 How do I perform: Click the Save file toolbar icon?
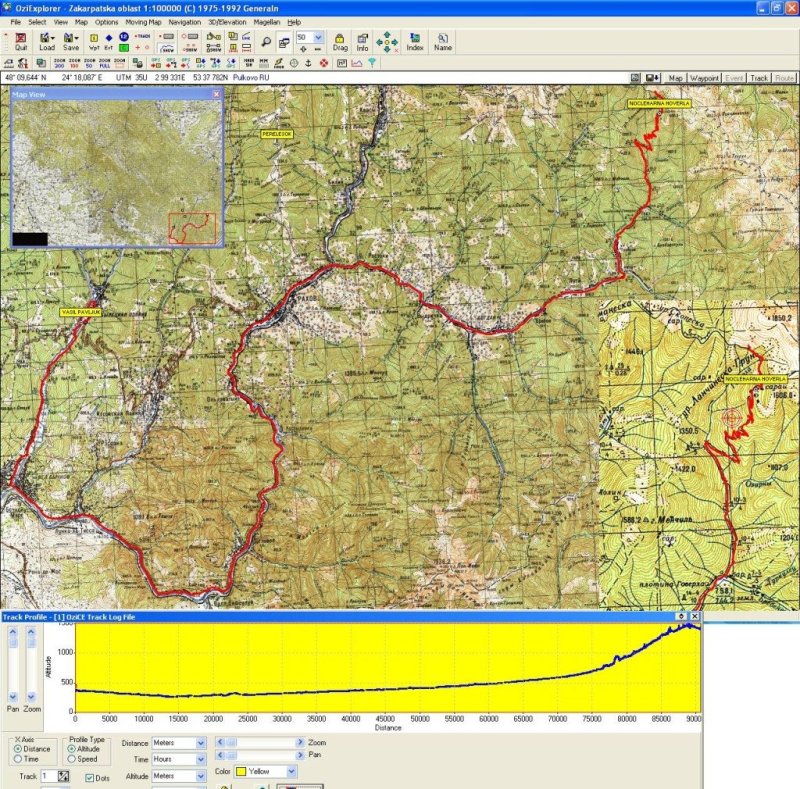tap(71, 40)
